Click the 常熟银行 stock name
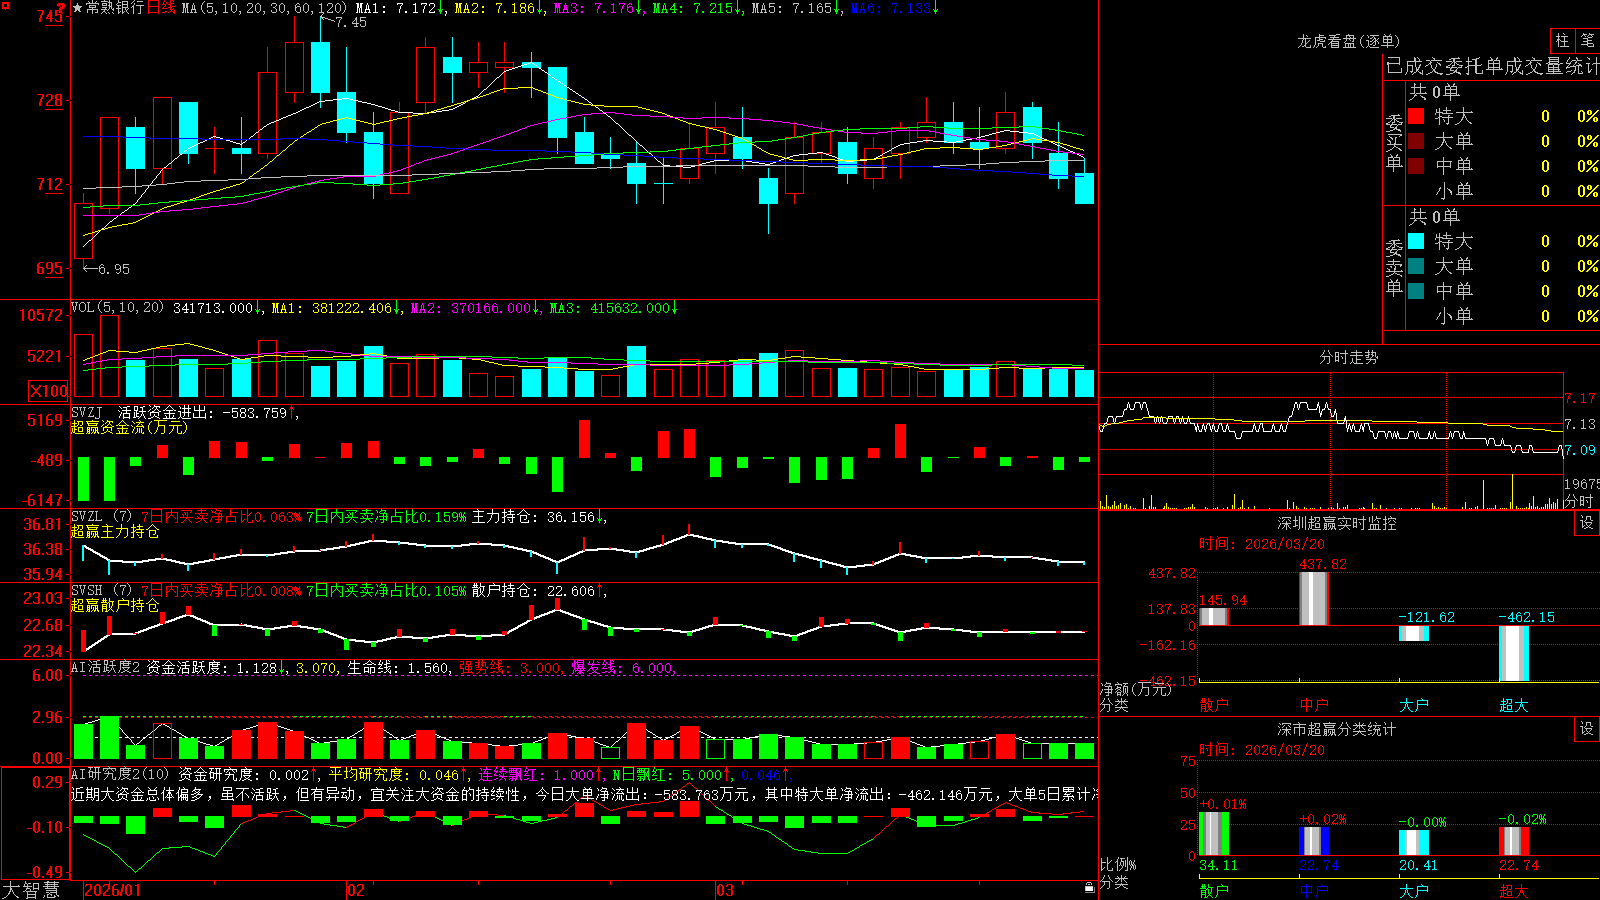Image resolution: width=1600 pixels, height=900 pixels. [115, 8]
